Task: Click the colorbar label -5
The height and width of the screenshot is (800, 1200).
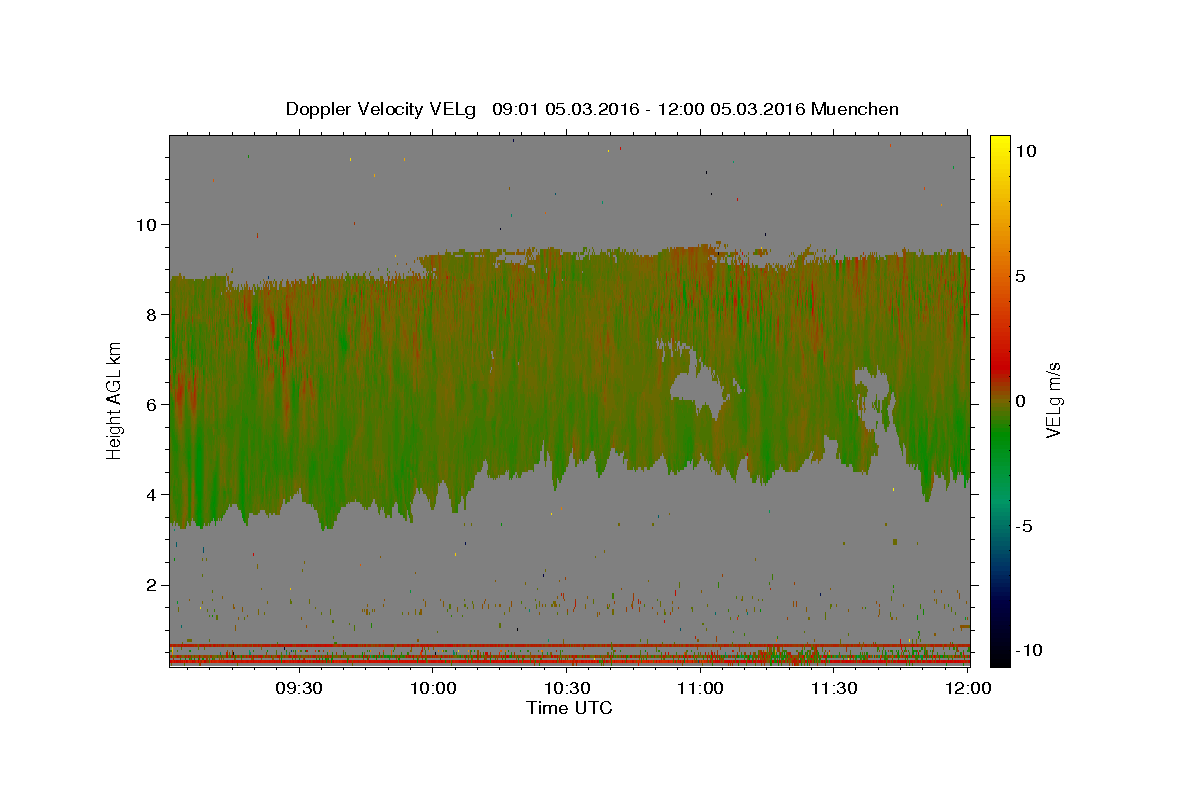Action: click(x=1027, y=526)
